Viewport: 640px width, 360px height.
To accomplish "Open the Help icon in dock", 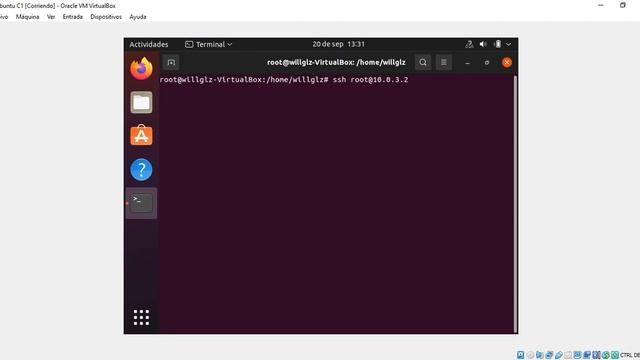I will pos(141,169).
